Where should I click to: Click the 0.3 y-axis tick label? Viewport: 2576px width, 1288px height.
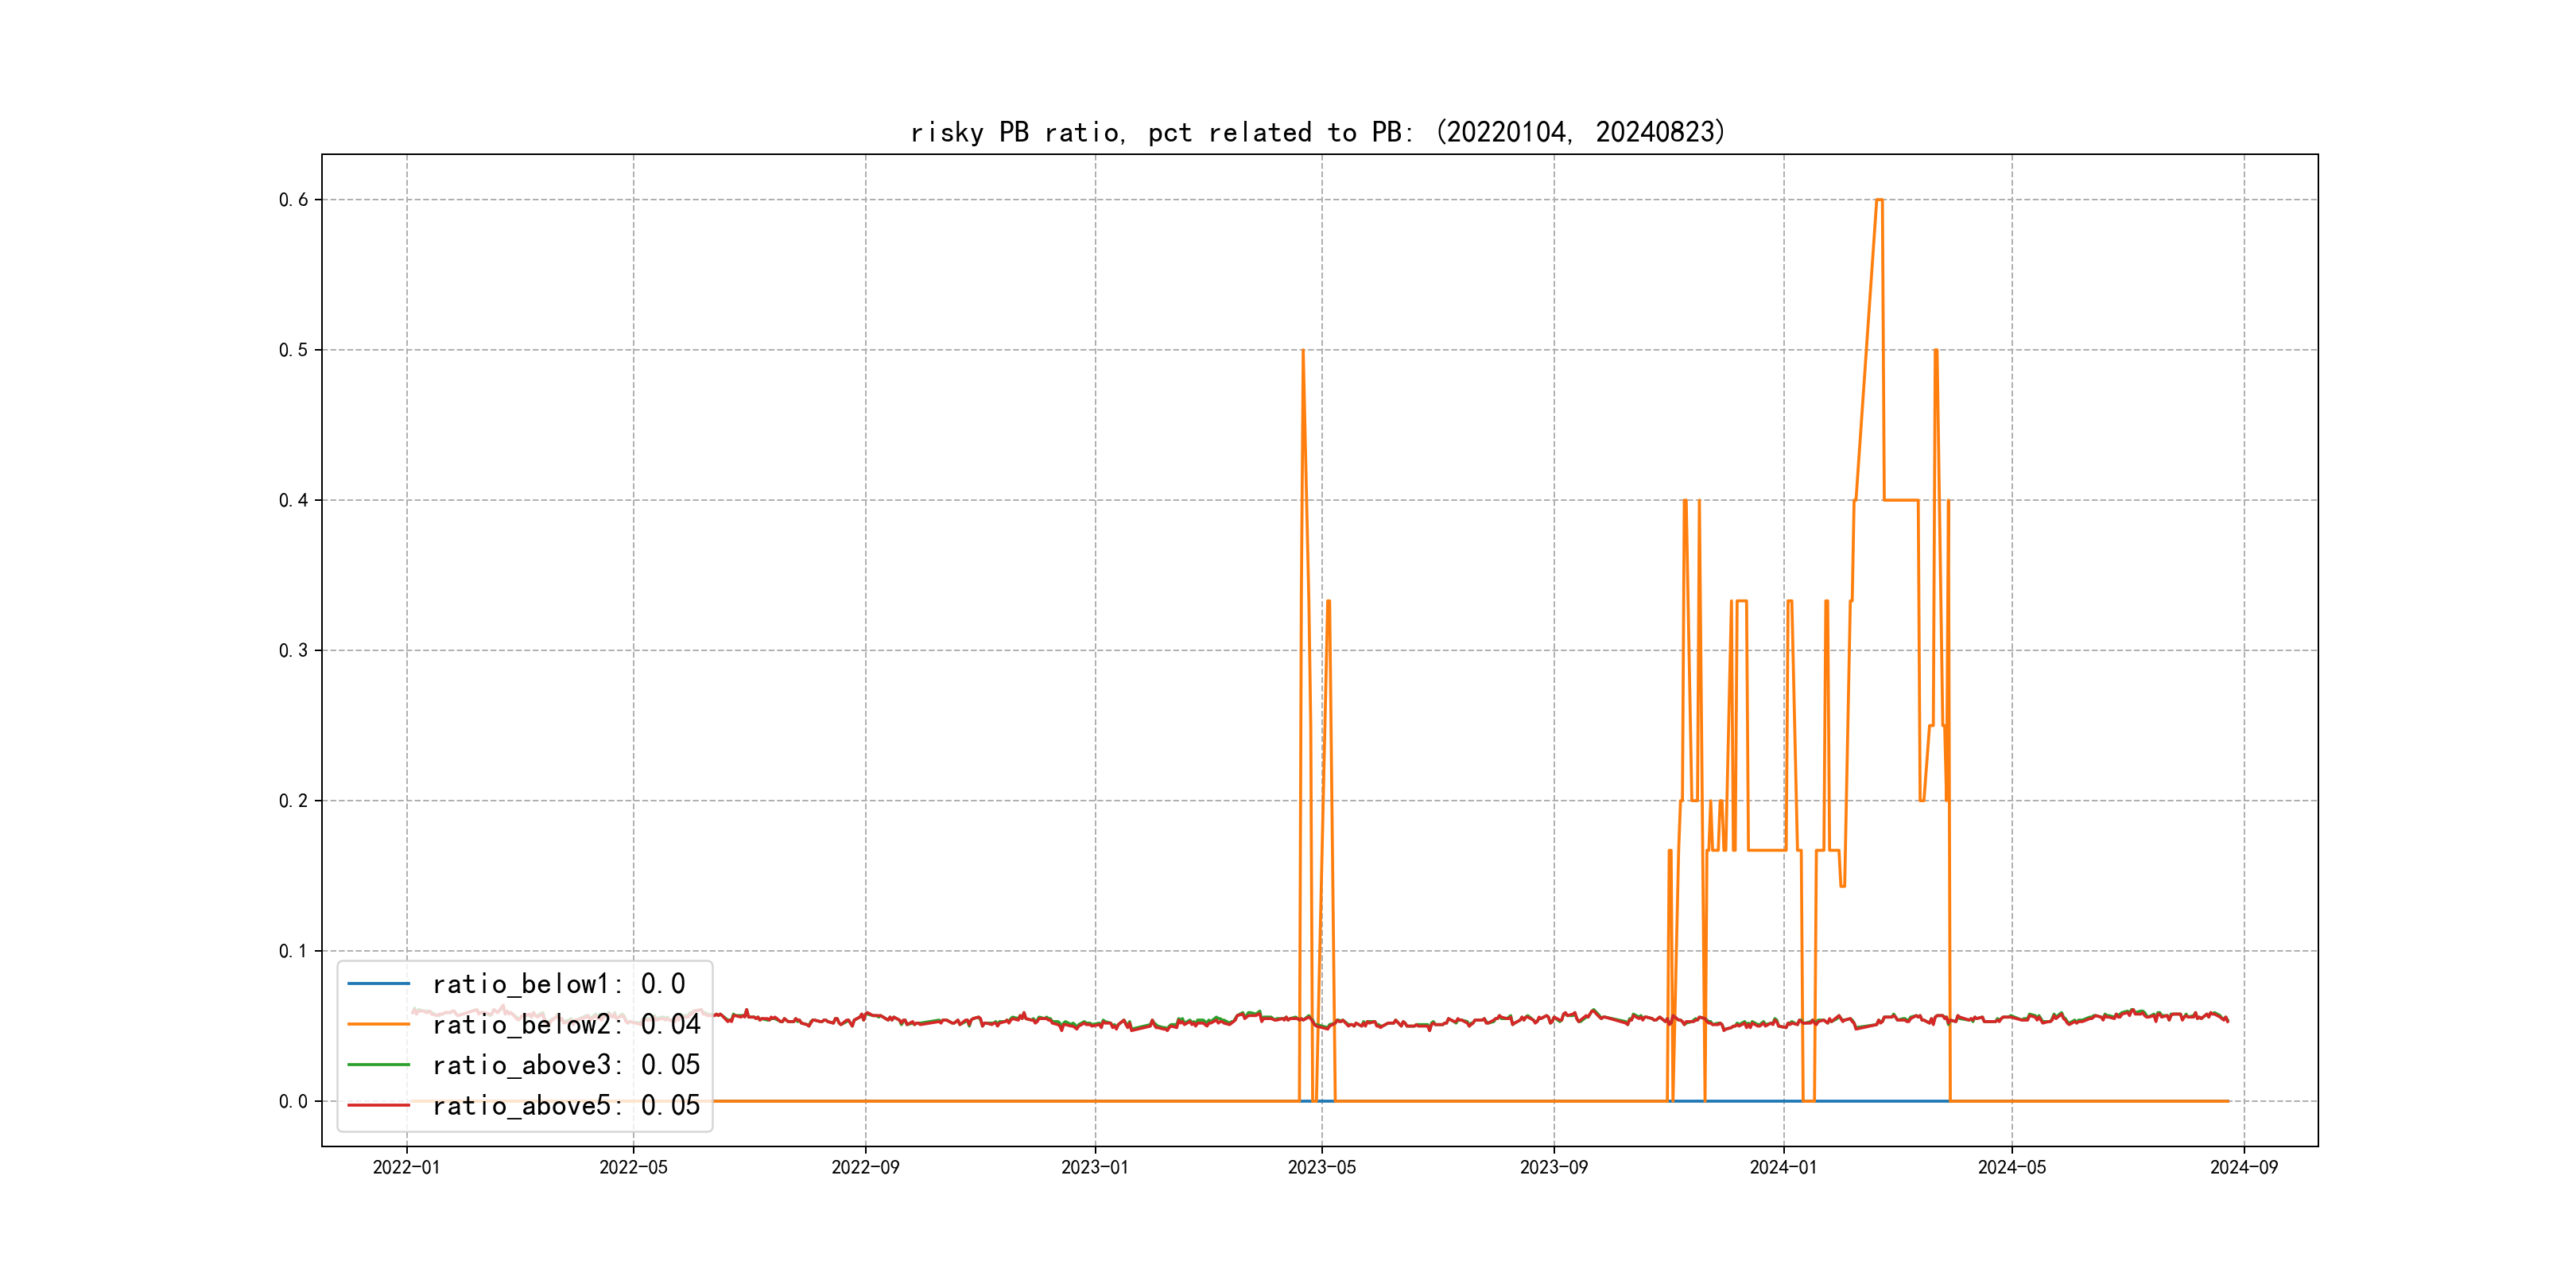tap(293, 651)
